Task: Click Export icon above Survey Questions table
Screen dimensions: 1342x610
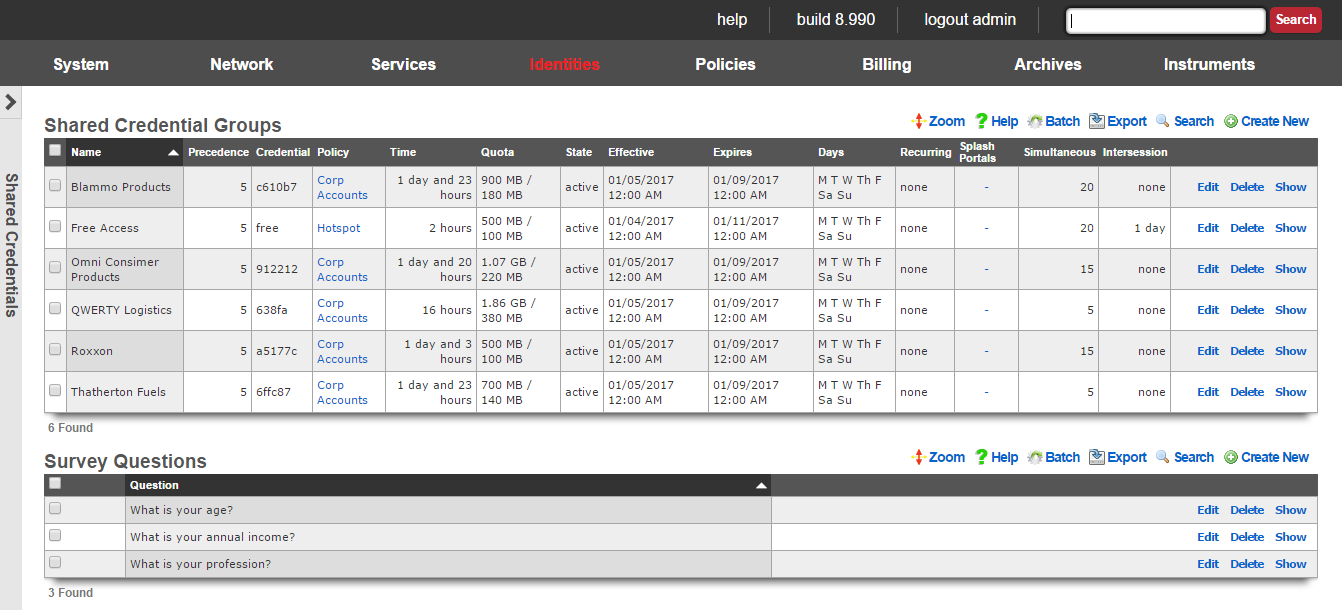Action: point(1097,457)
